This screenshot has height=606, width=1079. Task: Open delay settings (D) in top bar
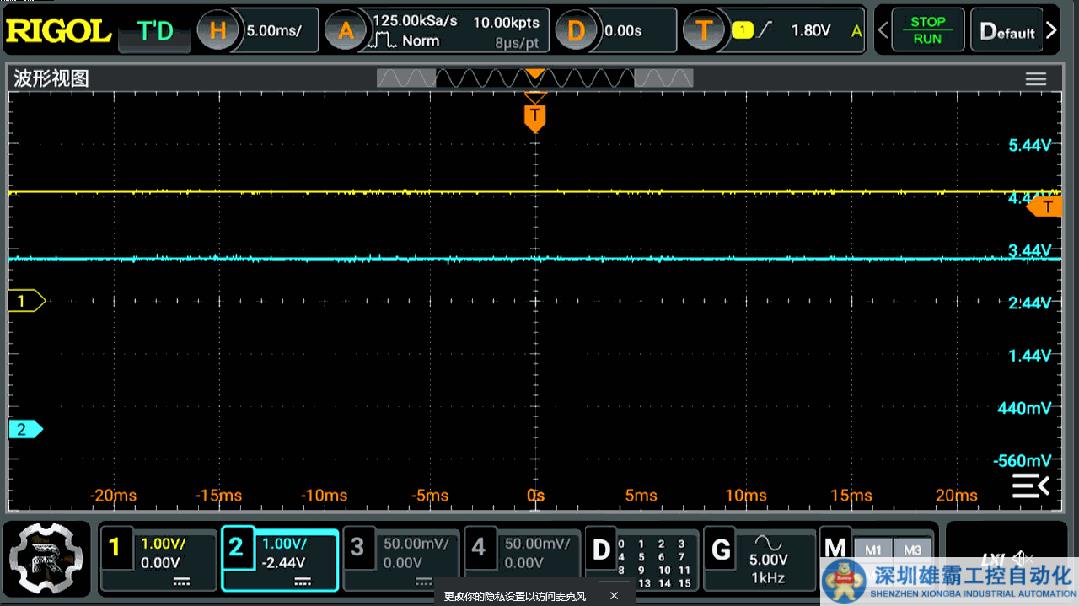[575, 31]
